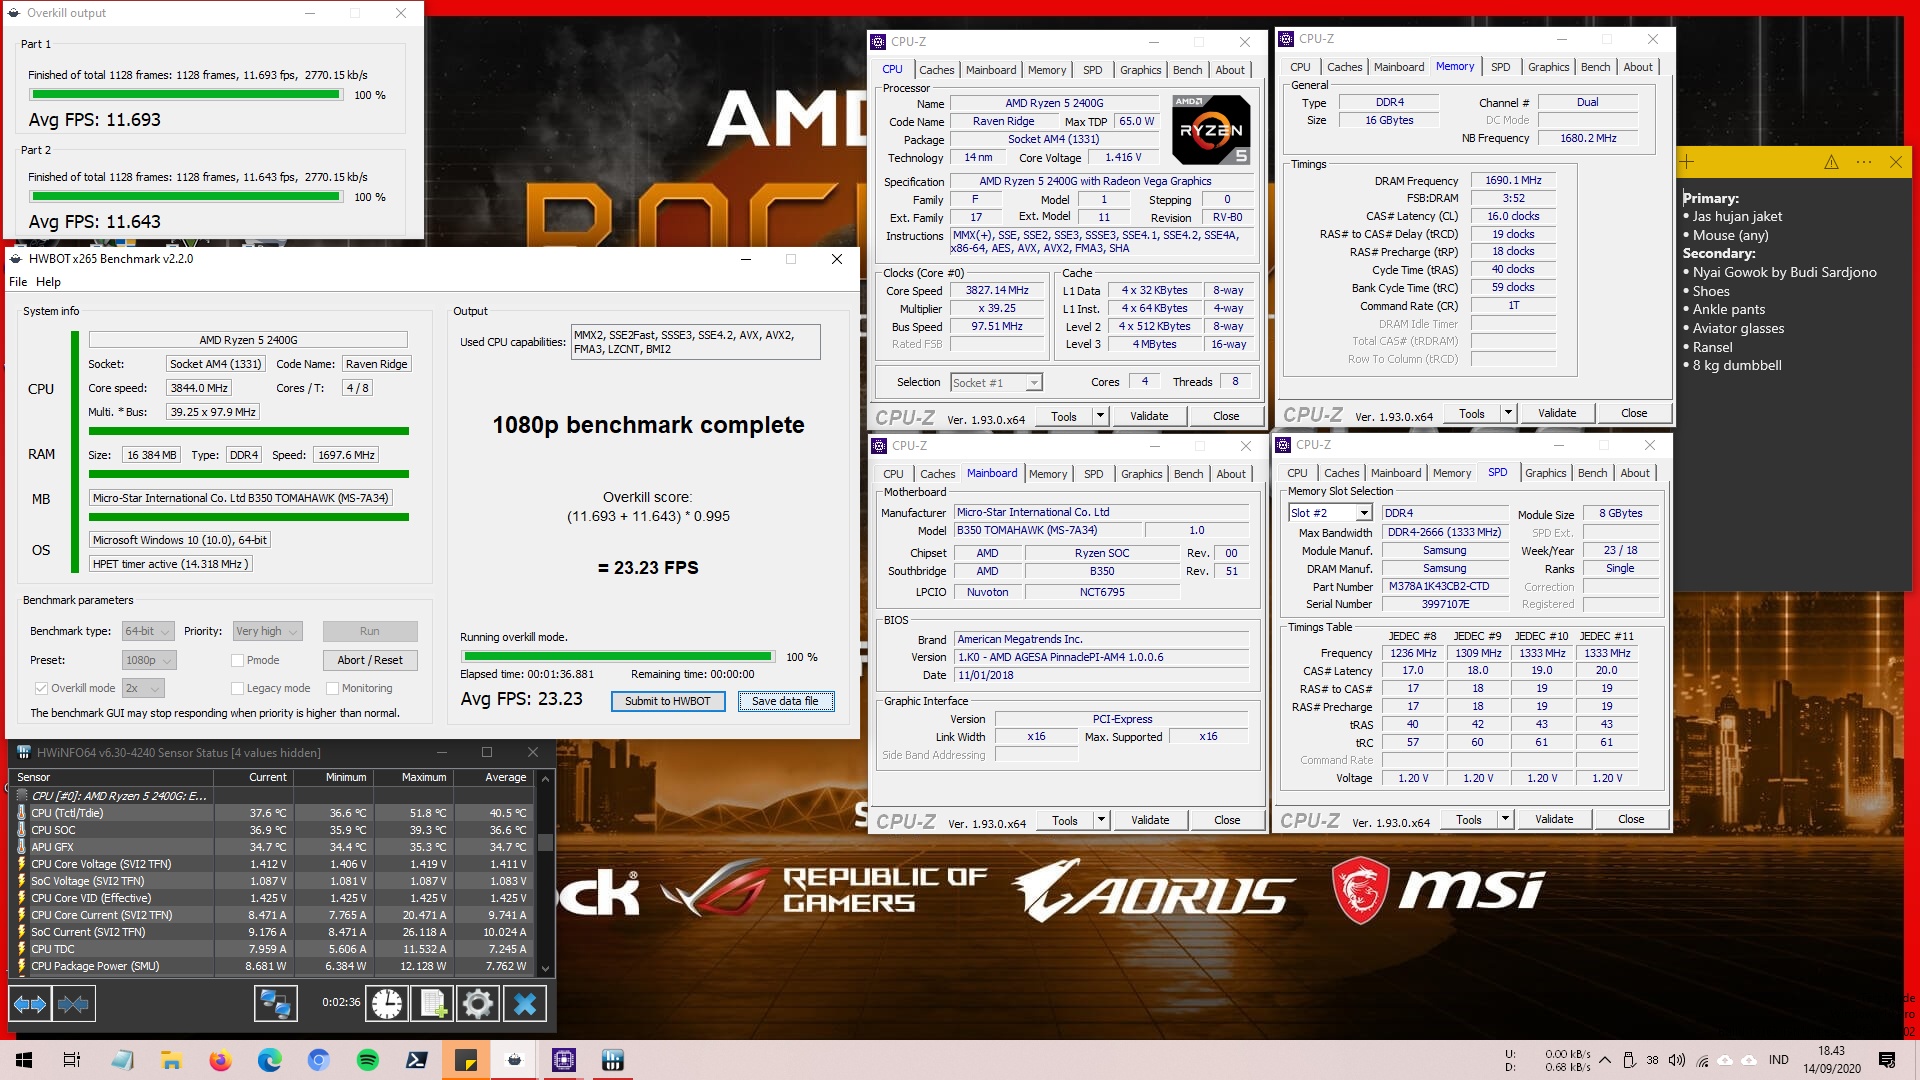Launch Firefox from taskbar

pos(220,1060)
